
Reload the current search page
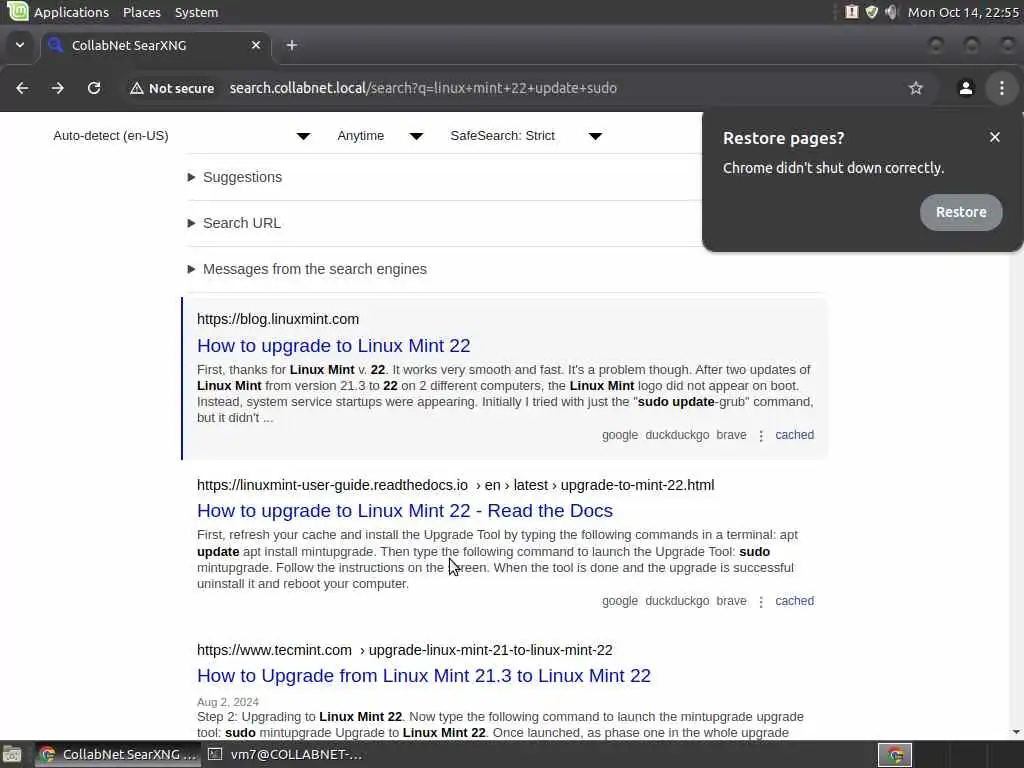pyautogui.click(x=94, y=88)
